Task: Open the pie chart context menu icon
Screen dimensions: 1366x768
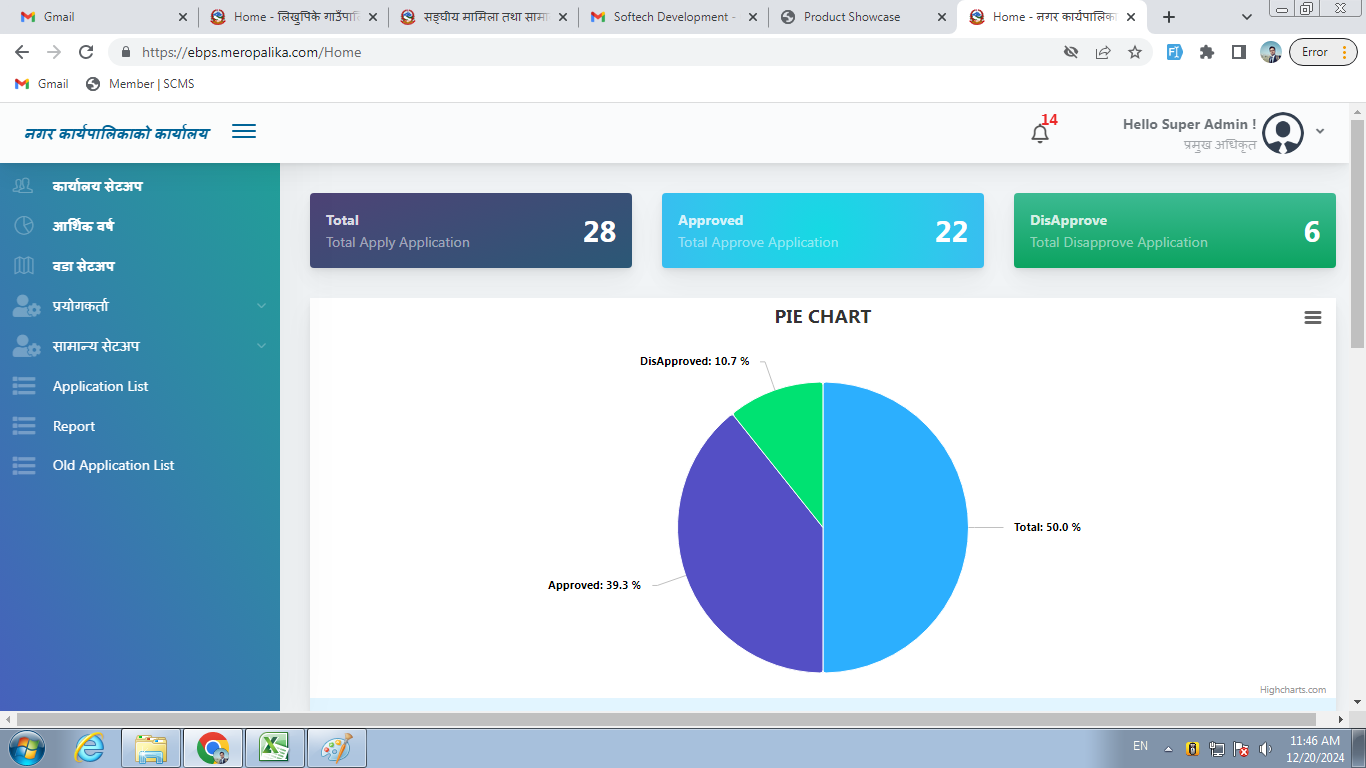Action: pyautogui.click(x=1312, y=317)
